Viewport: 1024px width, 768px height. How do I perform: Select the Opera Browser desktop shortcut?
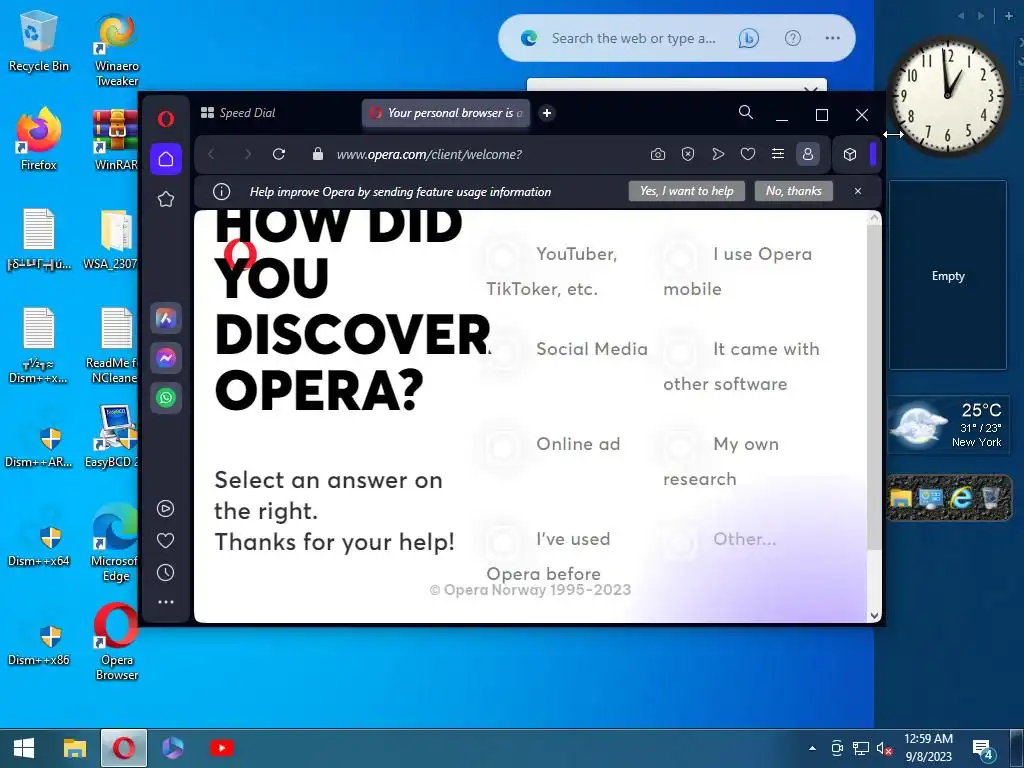point(116,643)
